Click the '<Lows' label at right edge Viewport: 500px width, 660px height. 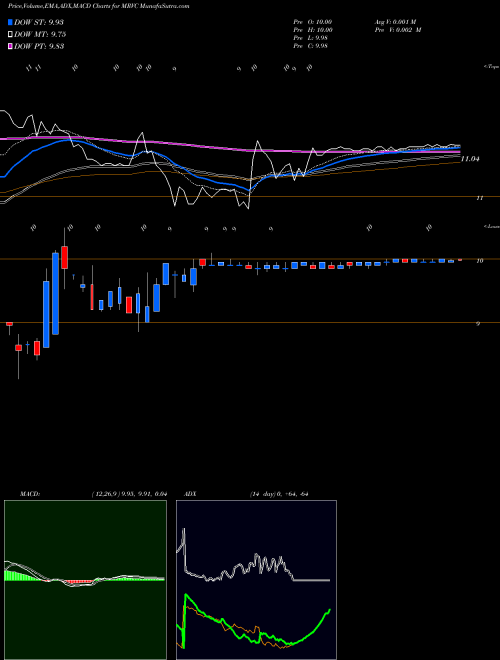[x=491, y=226]
